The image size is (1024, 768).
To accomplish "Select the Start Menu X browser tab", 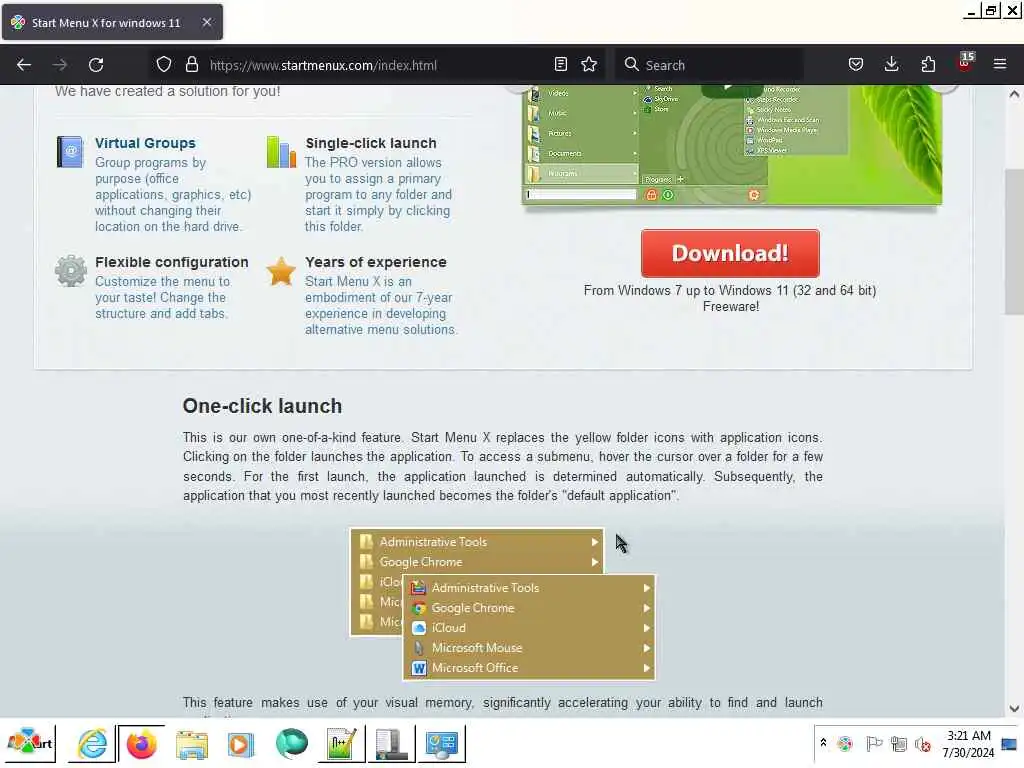I will (112, 22).
